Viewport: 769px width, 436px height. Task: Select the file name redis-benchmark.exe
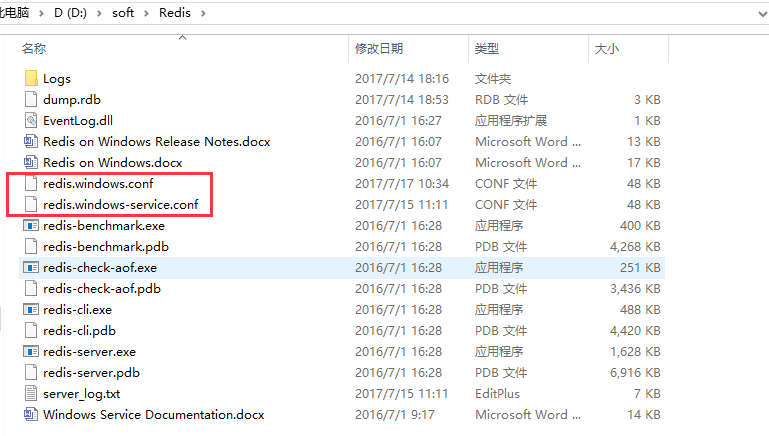tap(104, 226)
